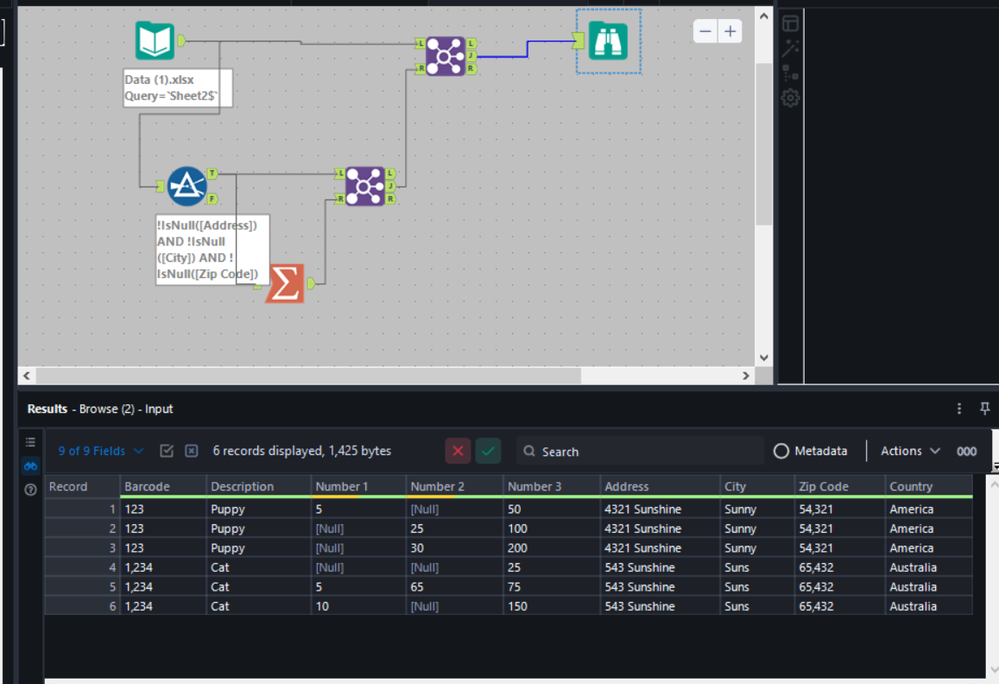Select the upper Join tool icon
This screenshot has height=684, width=999.
point(445,56)
